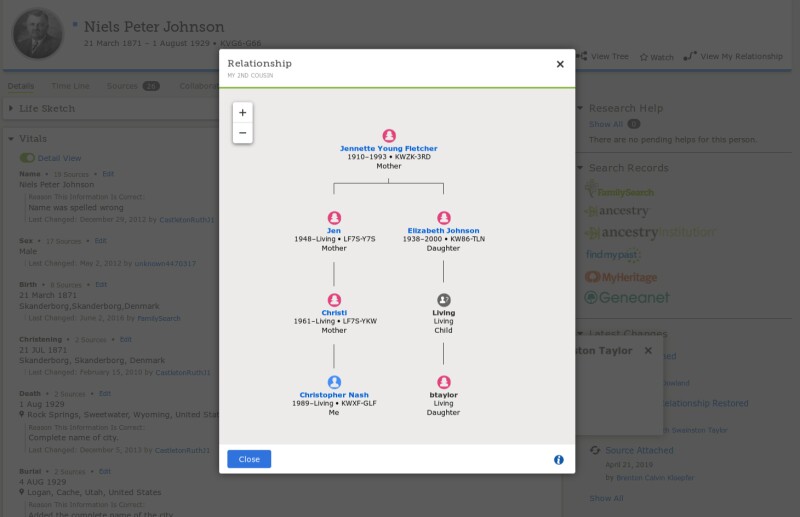Screen dimensions: 800x517
Task: Open the Christopher Nash name link
Action: (x=334, y=395)
